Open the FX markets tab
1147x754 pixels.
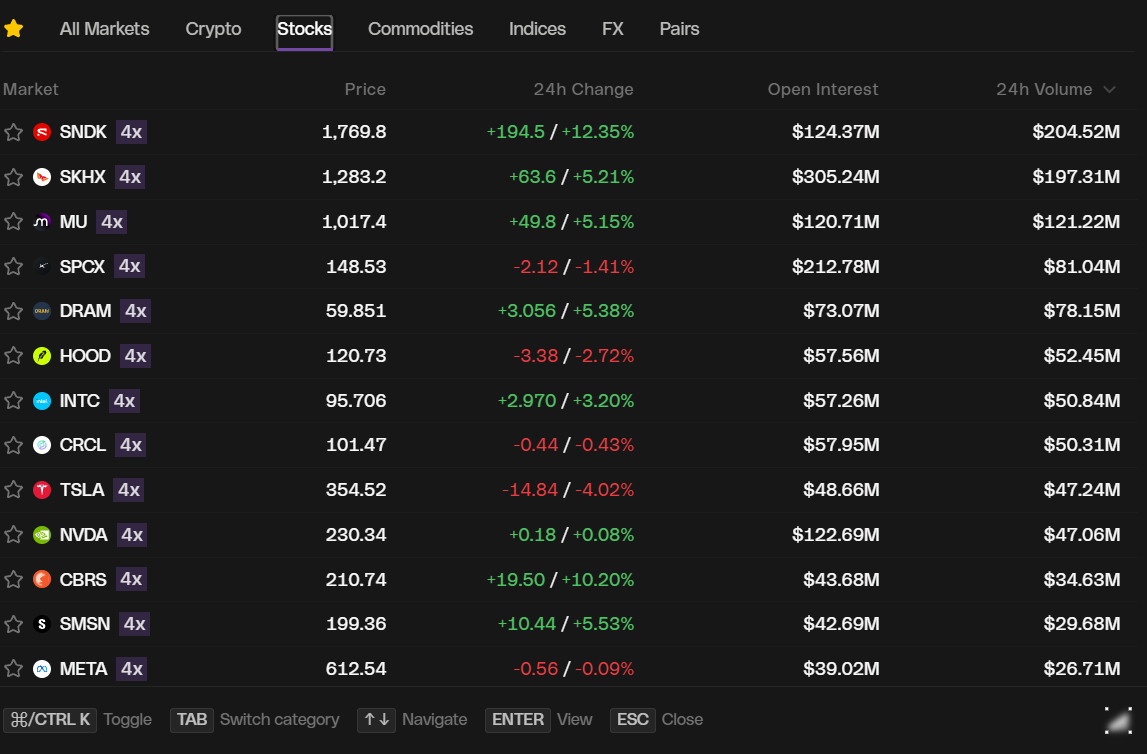point(613,29)
